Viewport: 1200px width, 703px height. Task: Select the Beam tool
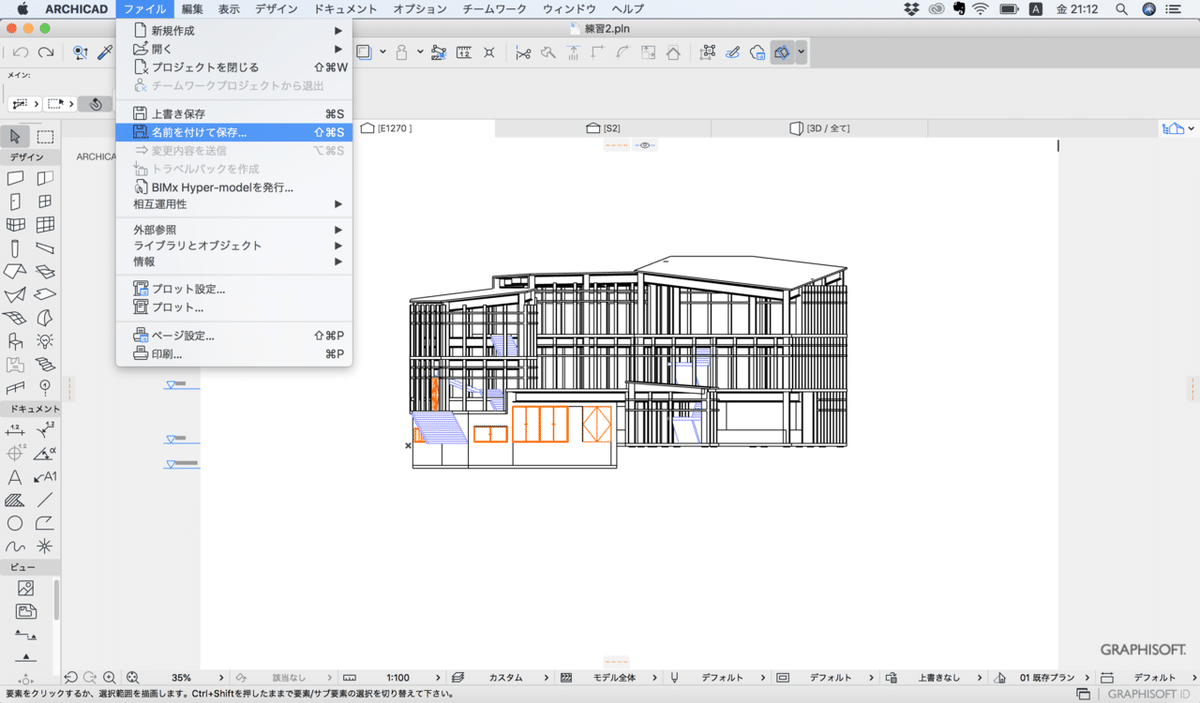pos(45,247)
